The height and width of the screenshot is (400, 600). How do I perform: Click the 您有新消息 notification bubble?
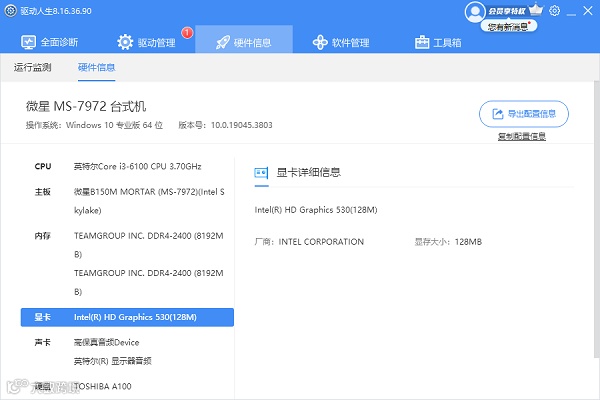point(509,26)
